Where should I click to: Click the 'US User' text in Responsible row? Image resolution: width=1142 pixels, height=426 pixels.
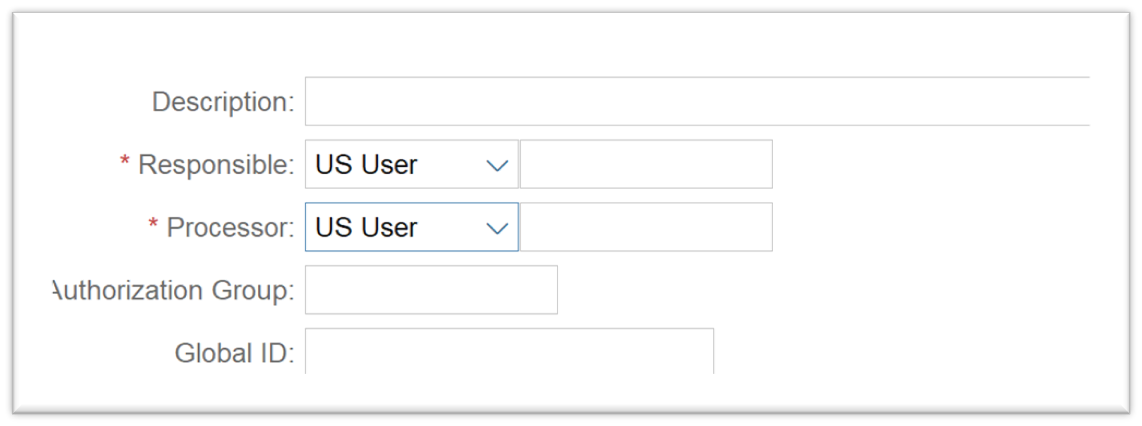click(x=366, y=165)
